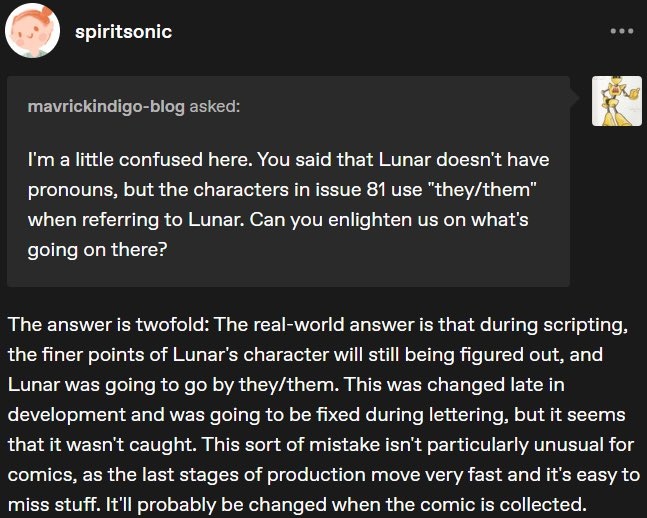The width and height of the screenshot is (647, 518).
Task: Click the asker's yellow character avatar
Action: [x=616, y=101]
